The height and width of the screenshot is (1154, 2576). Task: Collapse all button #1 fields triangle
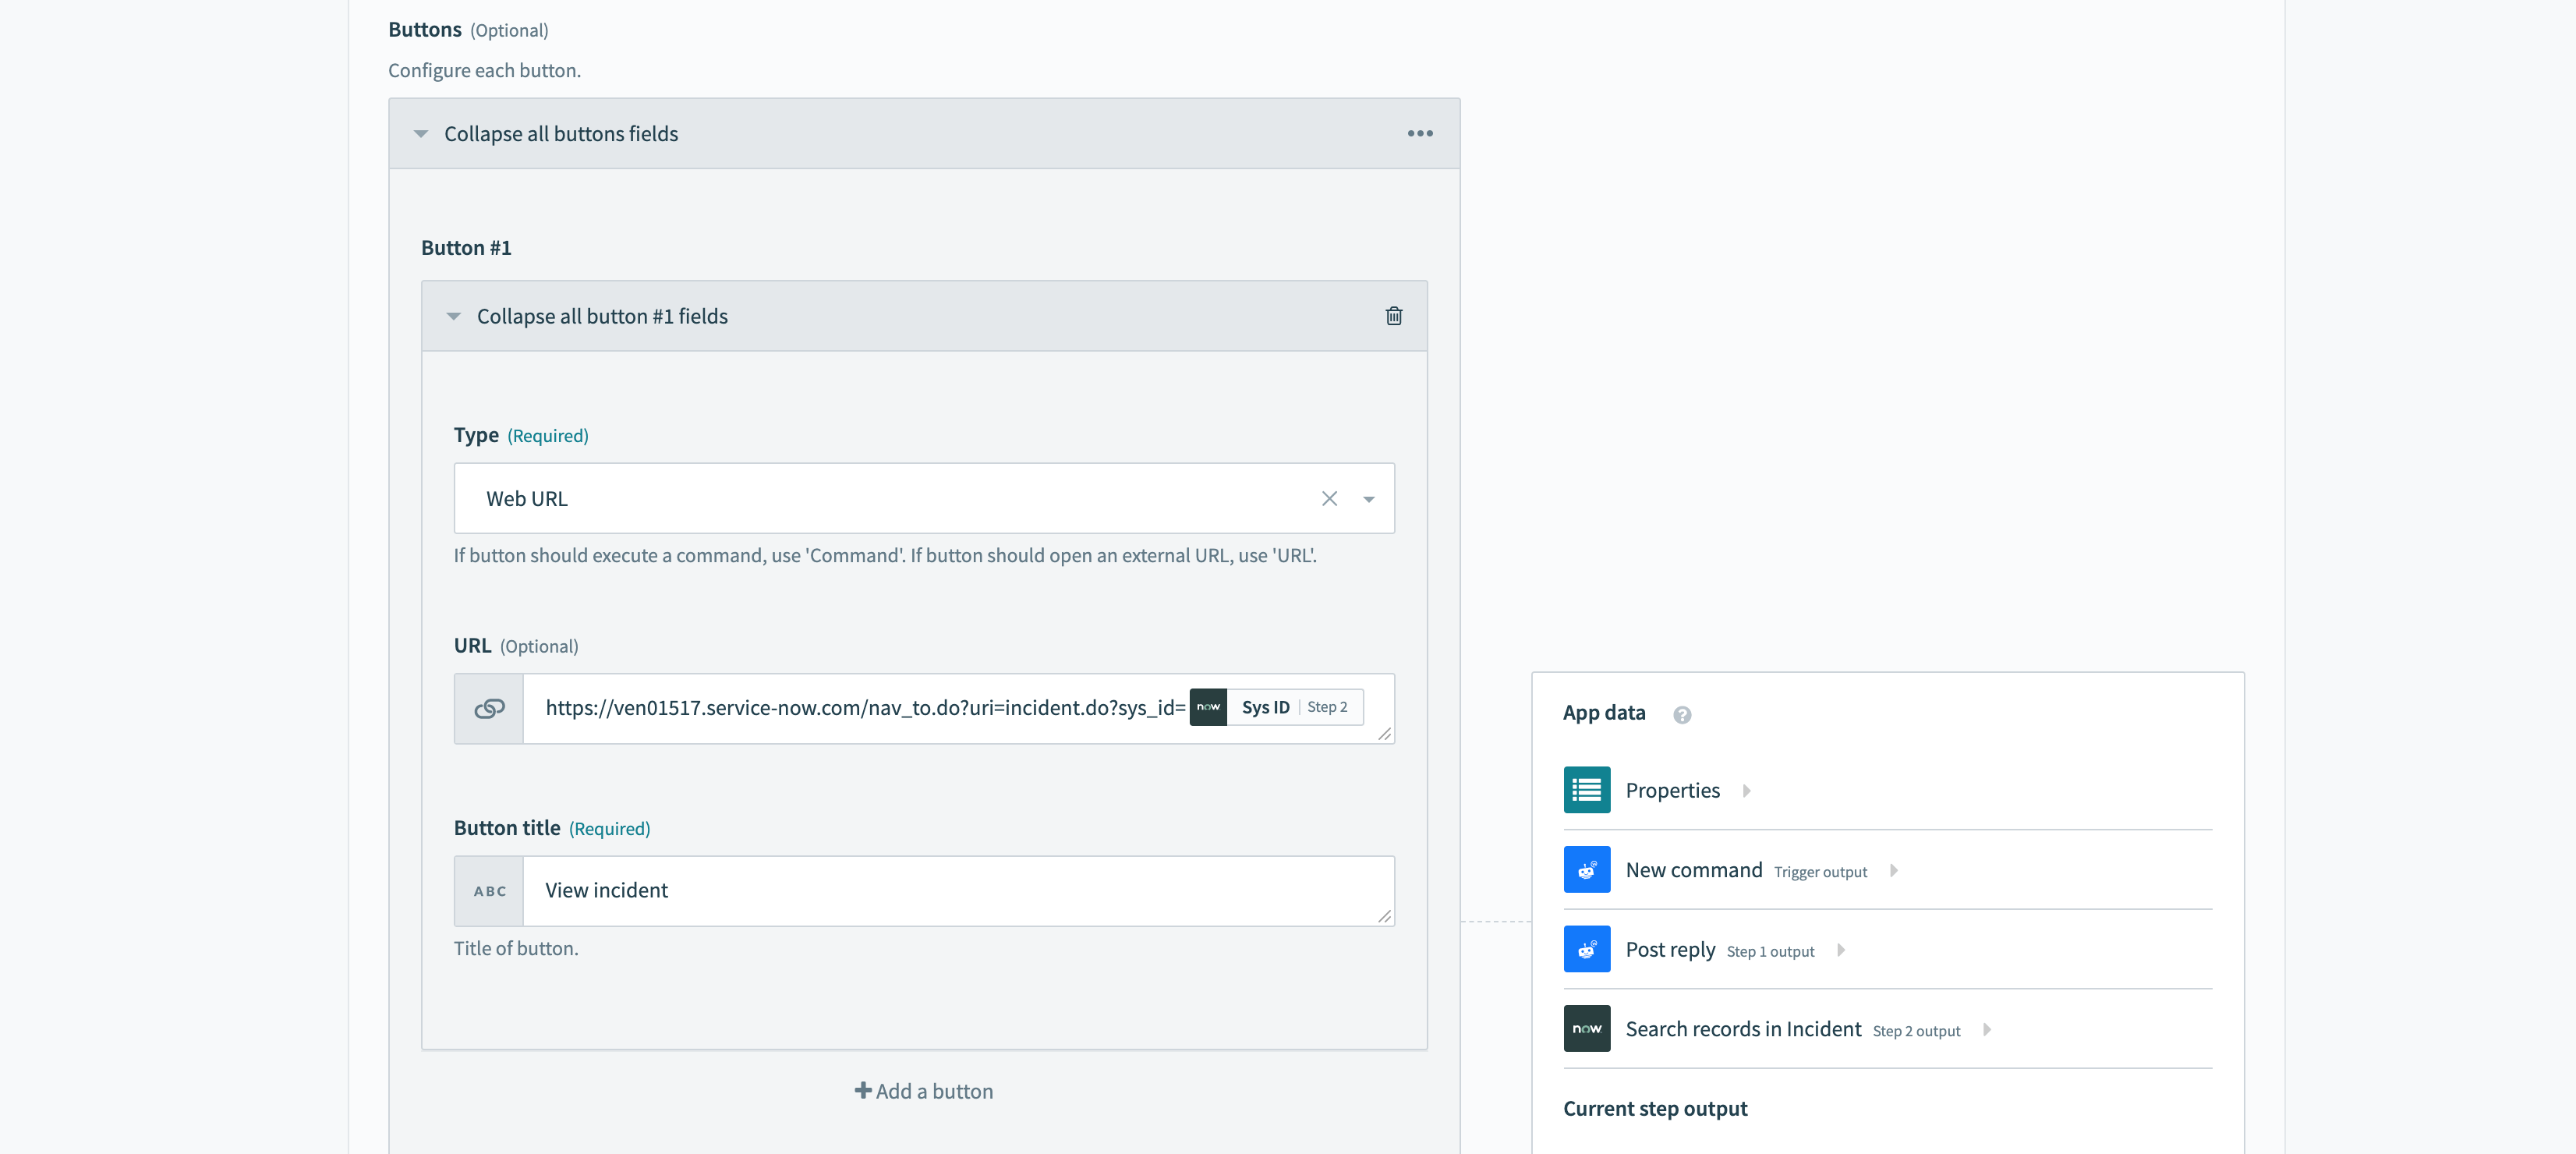(454, 316)
